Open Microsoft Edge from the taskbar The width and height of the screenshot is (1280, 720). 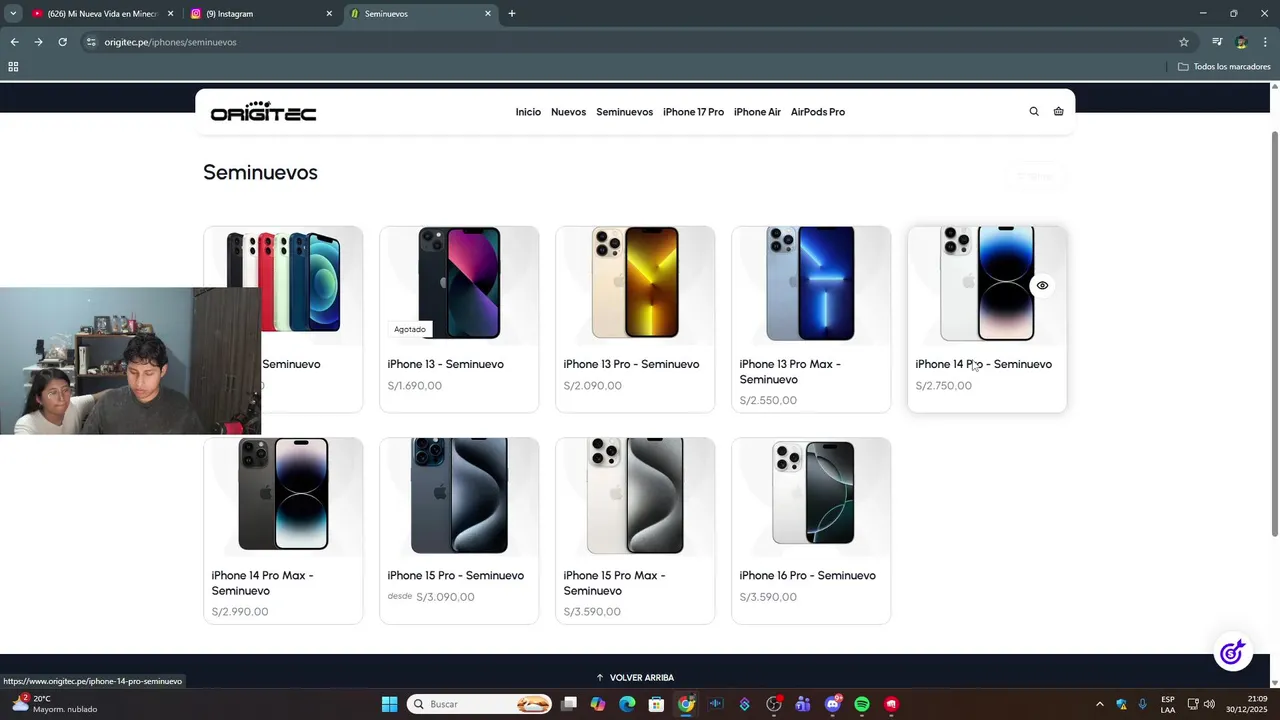click(627, 704)
